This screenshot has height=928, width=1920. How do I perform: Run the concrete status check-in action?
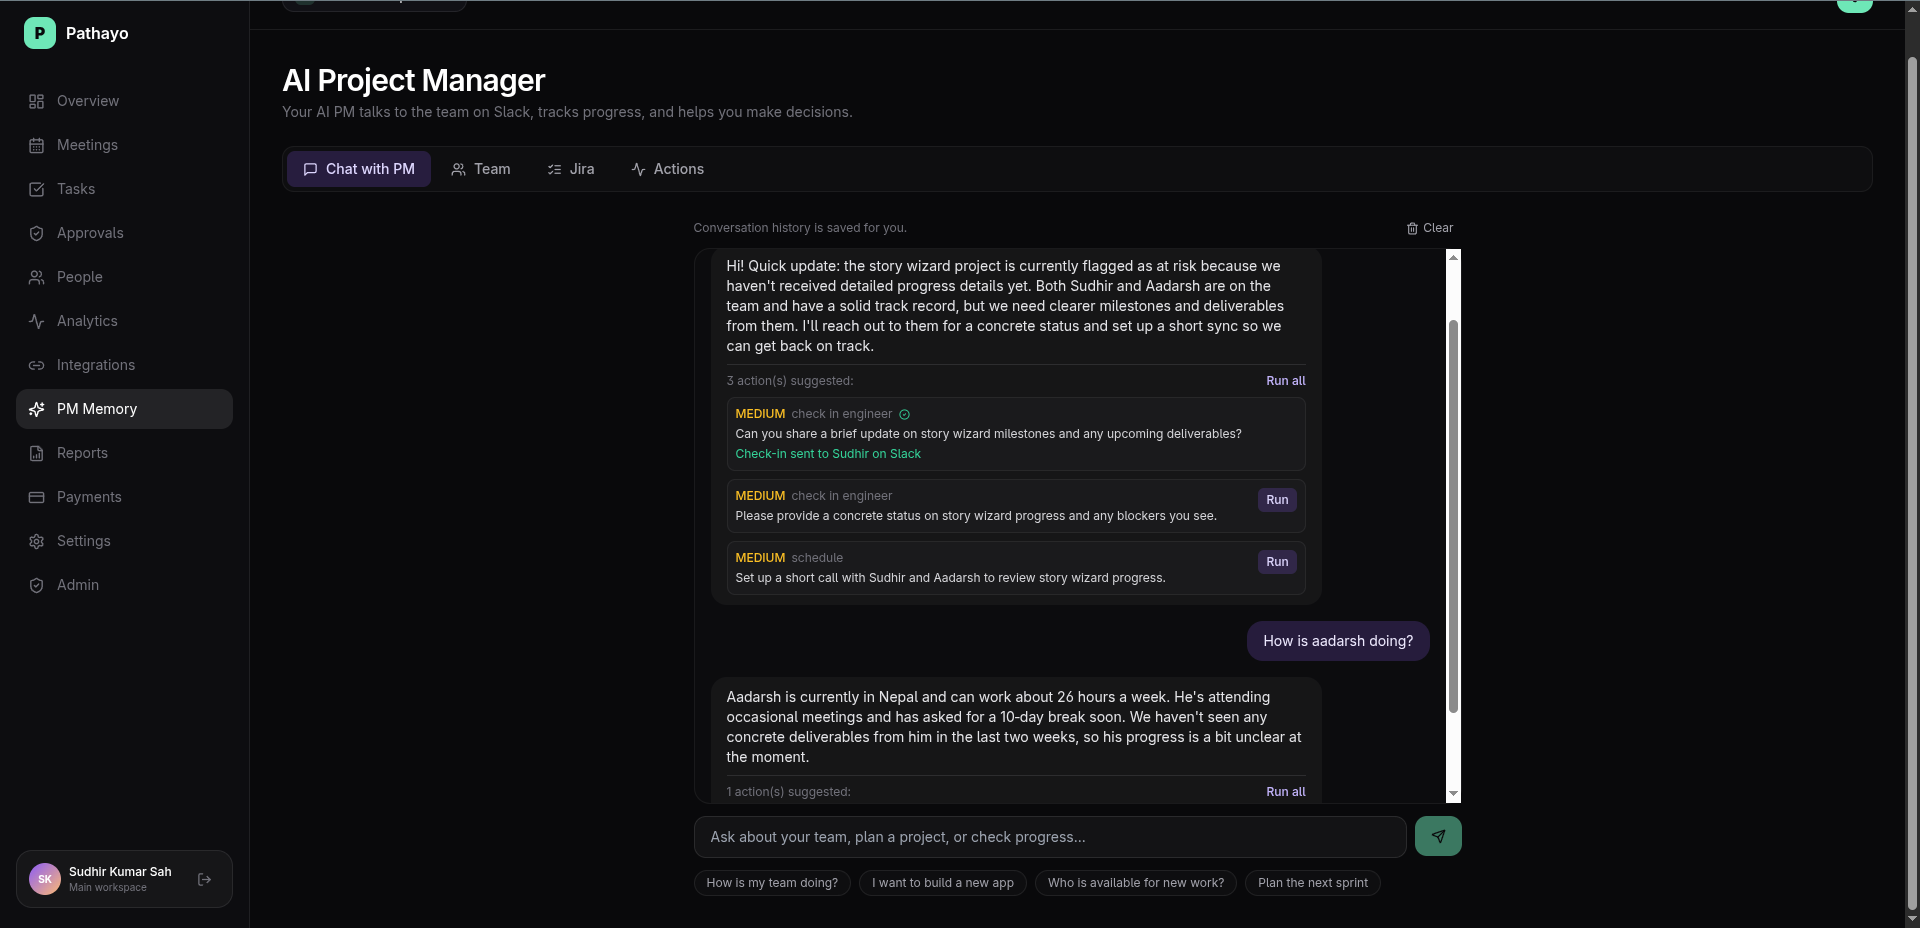(1277, 500)
